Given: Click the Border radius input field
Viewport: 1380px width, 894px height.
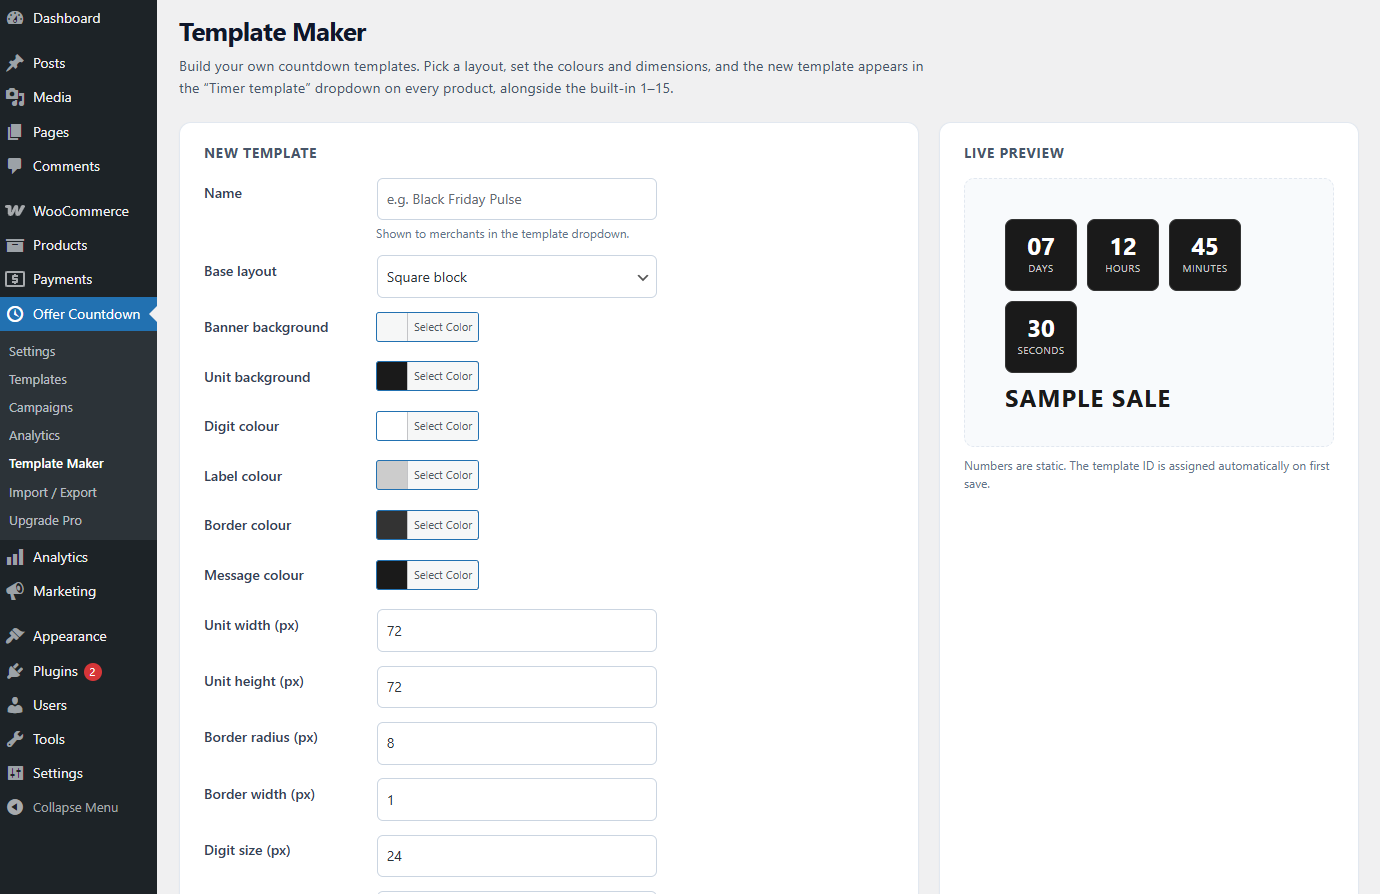Looking at the screenshot, I should point(517,743).
